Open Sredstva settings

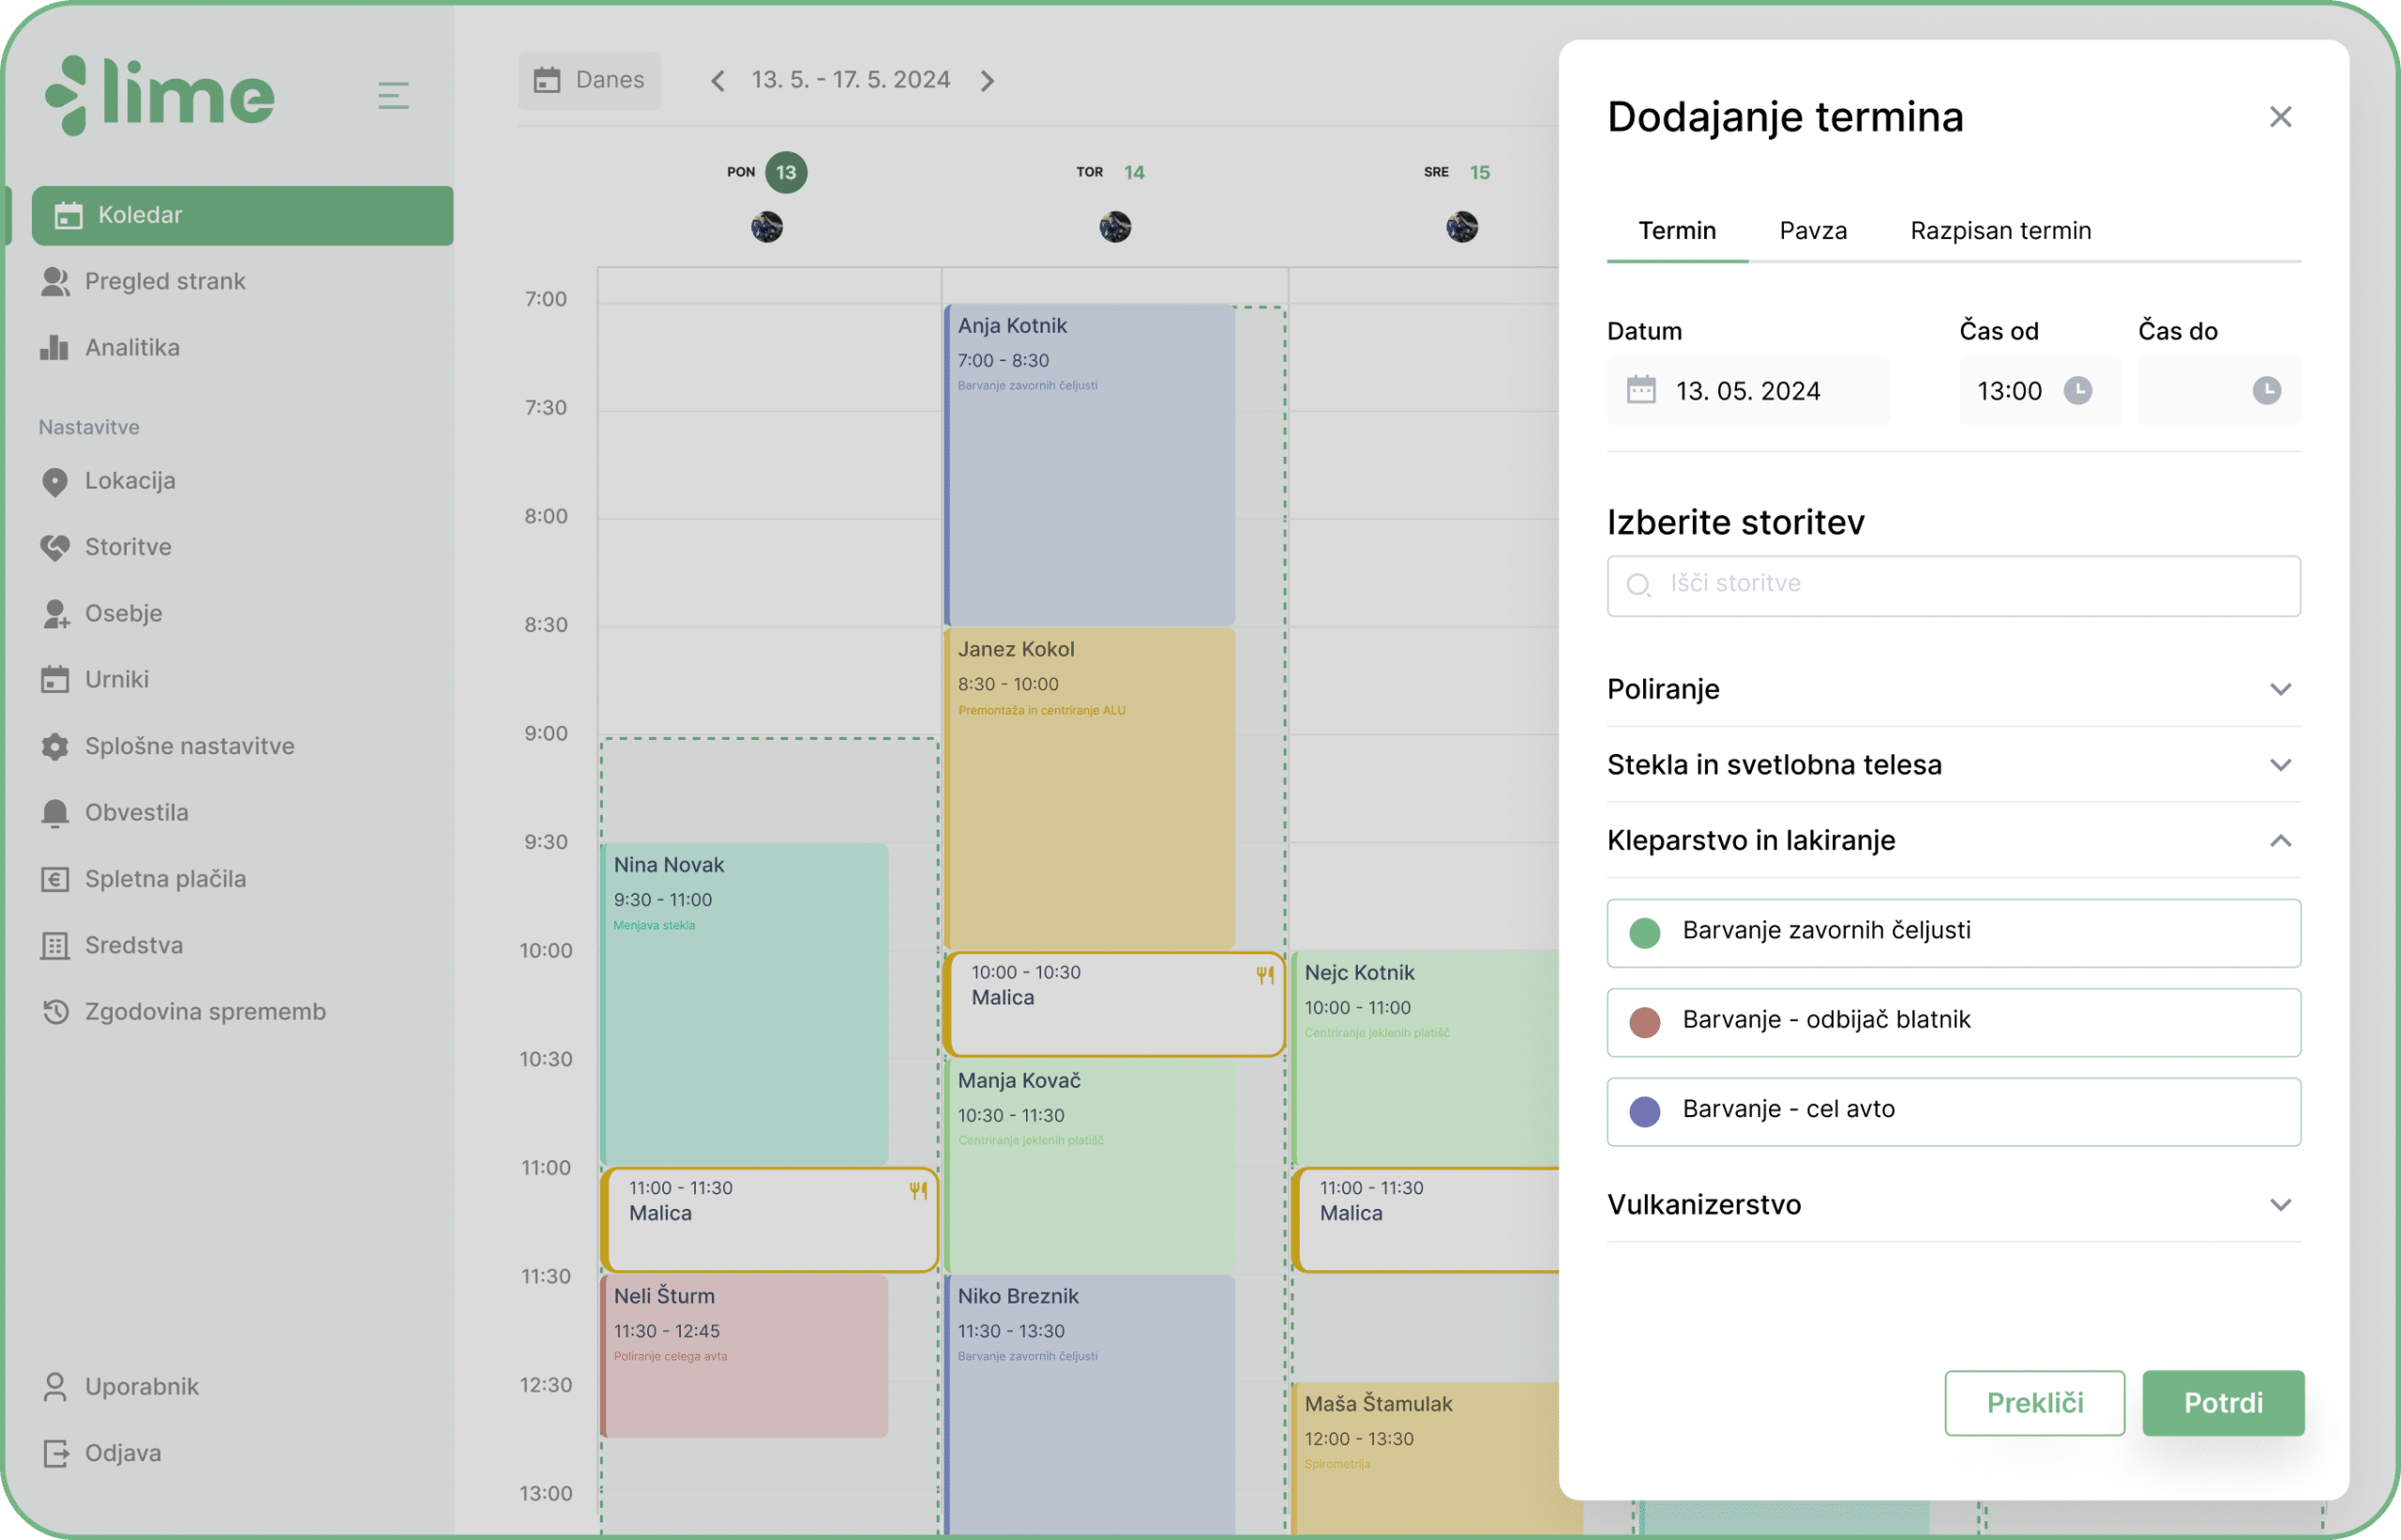pyautogui.click(x=111, y=945)
